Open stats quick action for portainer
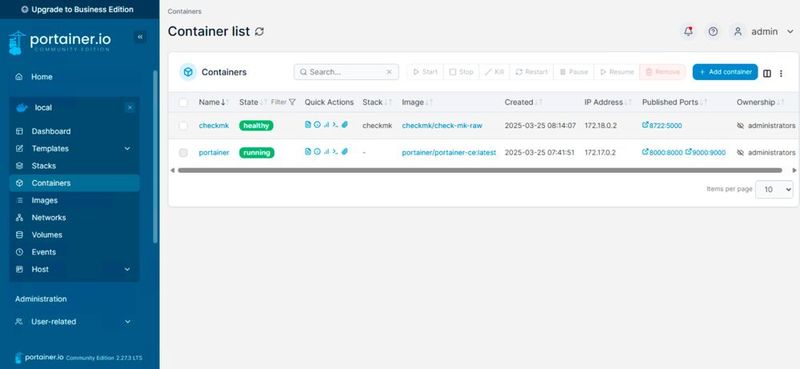The height and width of the screenshot is (369, 800). pyautogui.click(x=326, y=152)
